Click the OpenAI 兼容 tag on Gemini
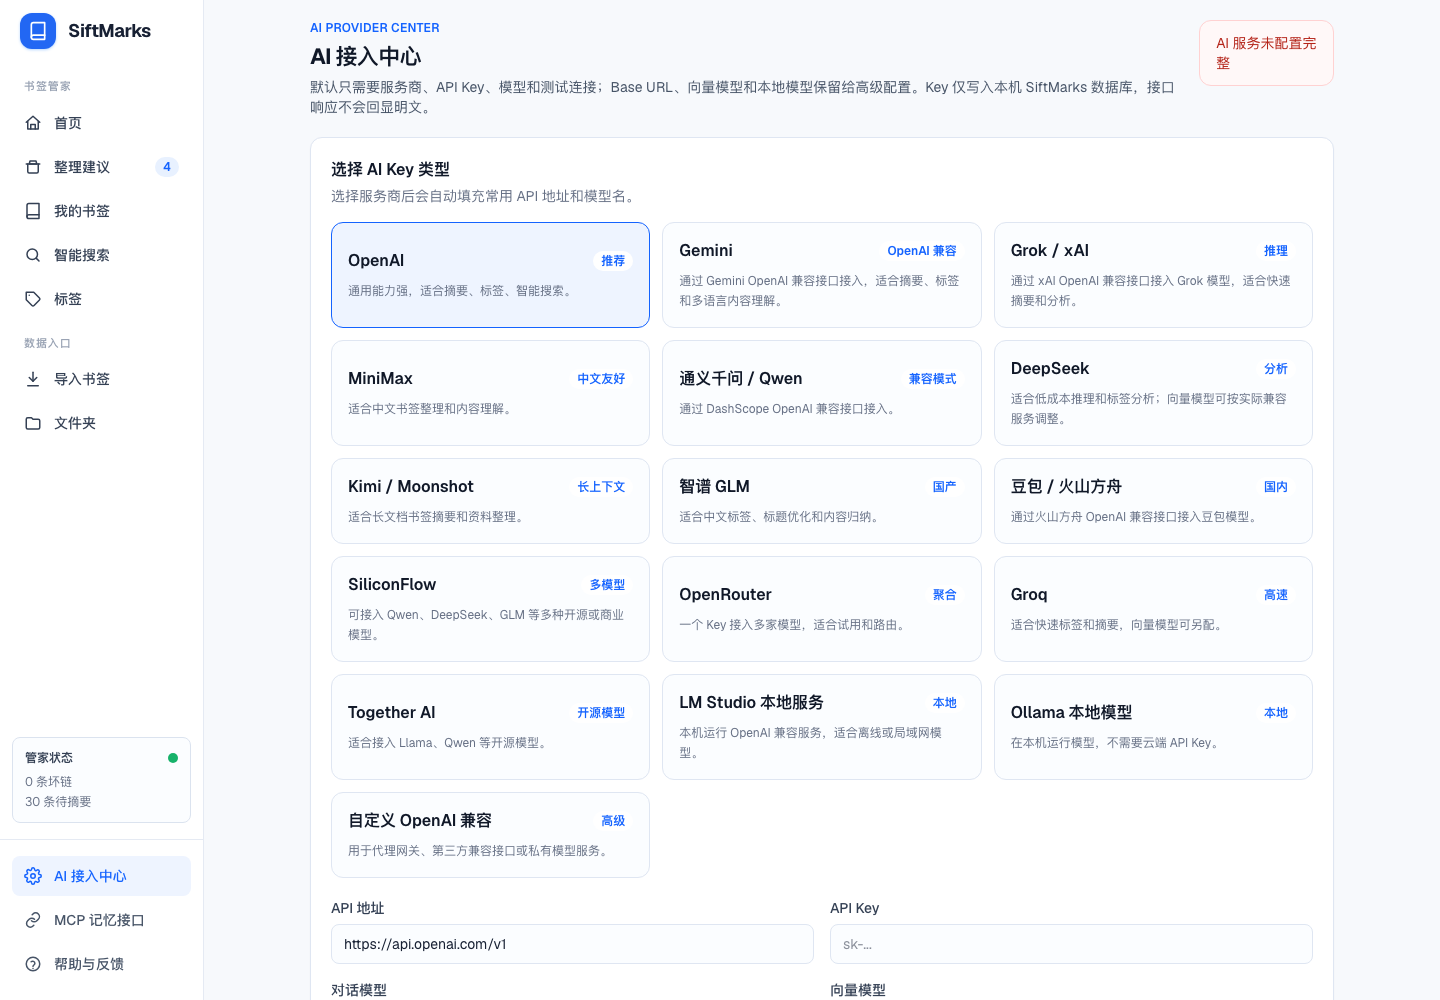 coord(922,251)
